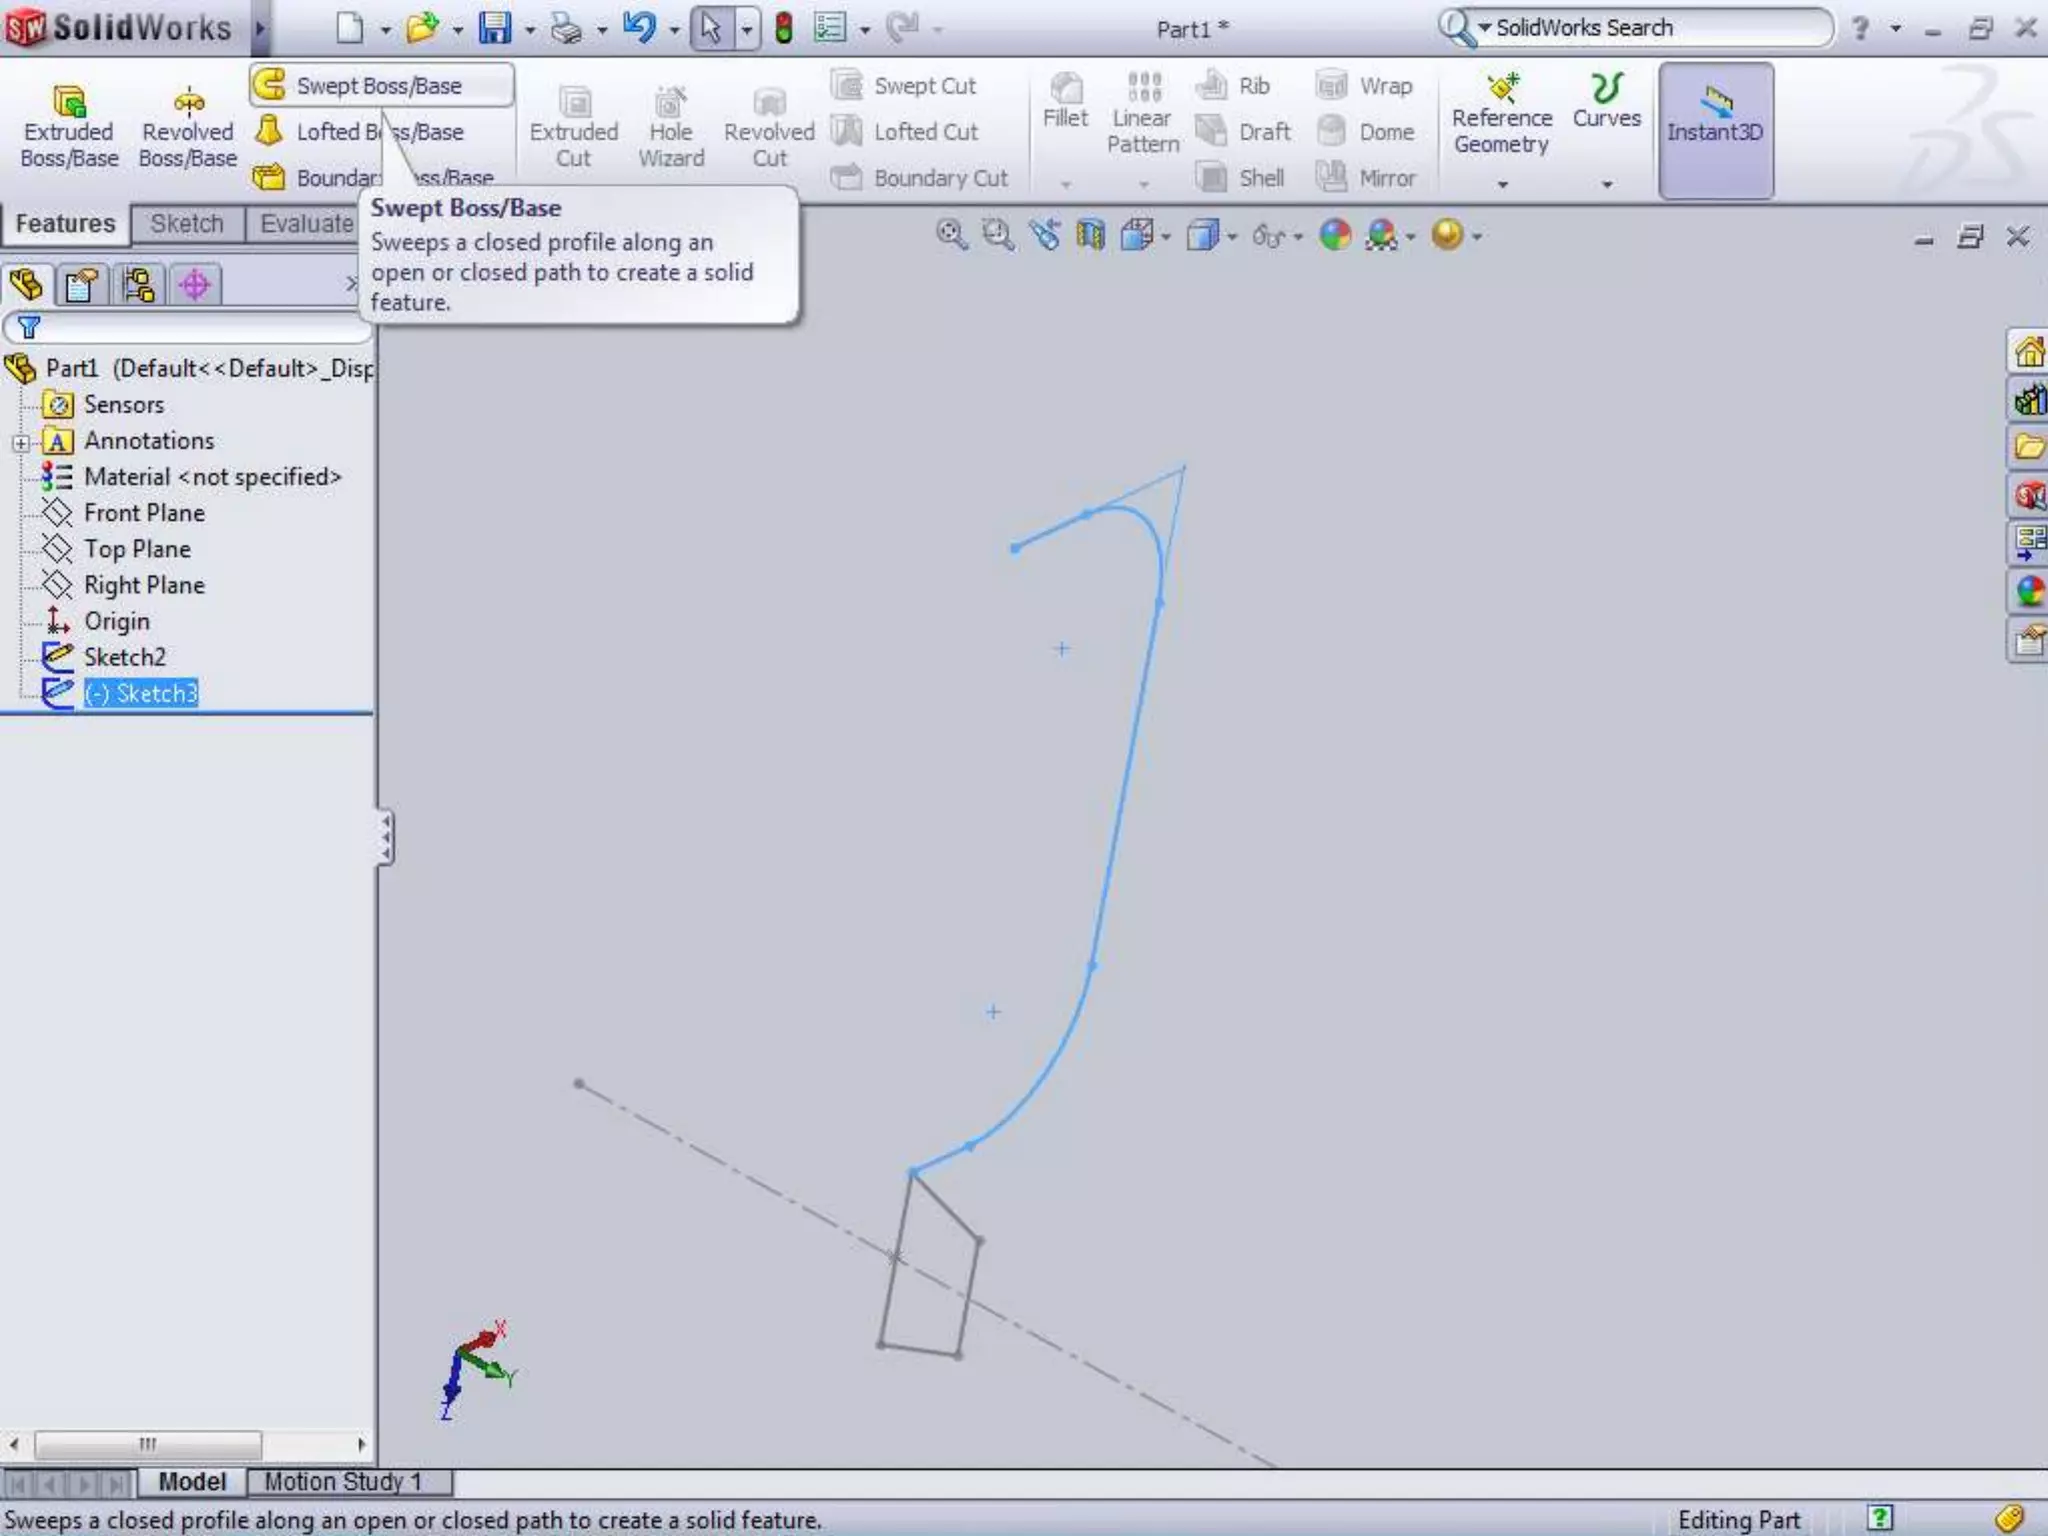
Task: Open the Save dropdown arrow
Action: tap(530, 30)
